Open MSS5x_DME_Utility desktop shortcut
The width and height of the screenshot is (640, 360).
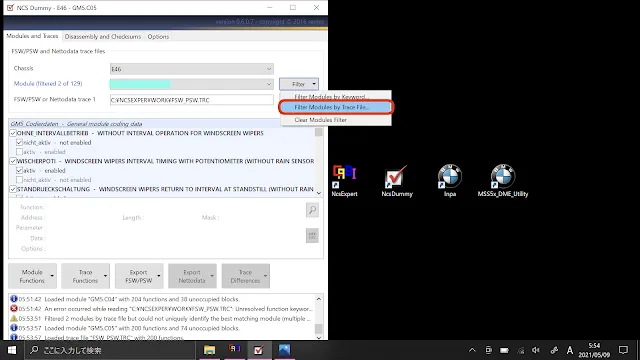(x=502, y=180)
